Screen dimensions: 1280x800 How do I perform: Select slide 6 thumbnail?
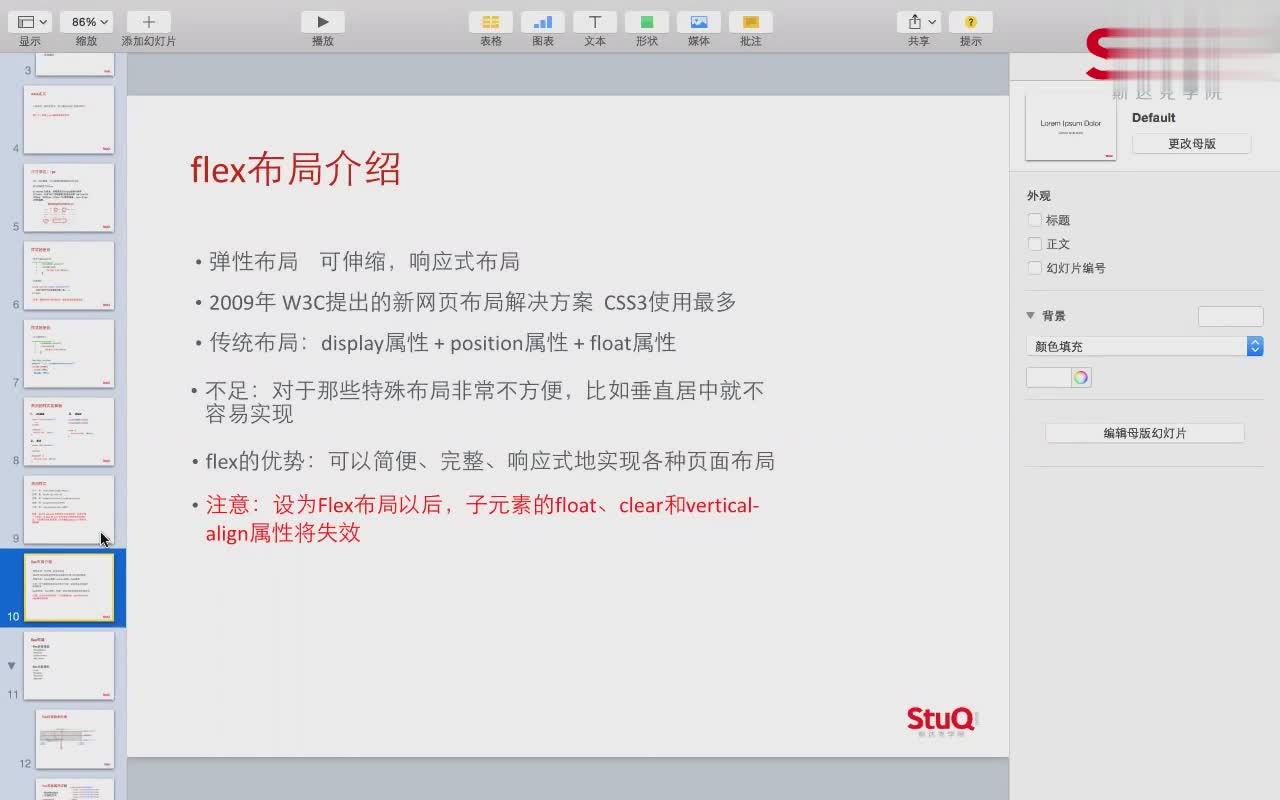click(x=69, y=275)
